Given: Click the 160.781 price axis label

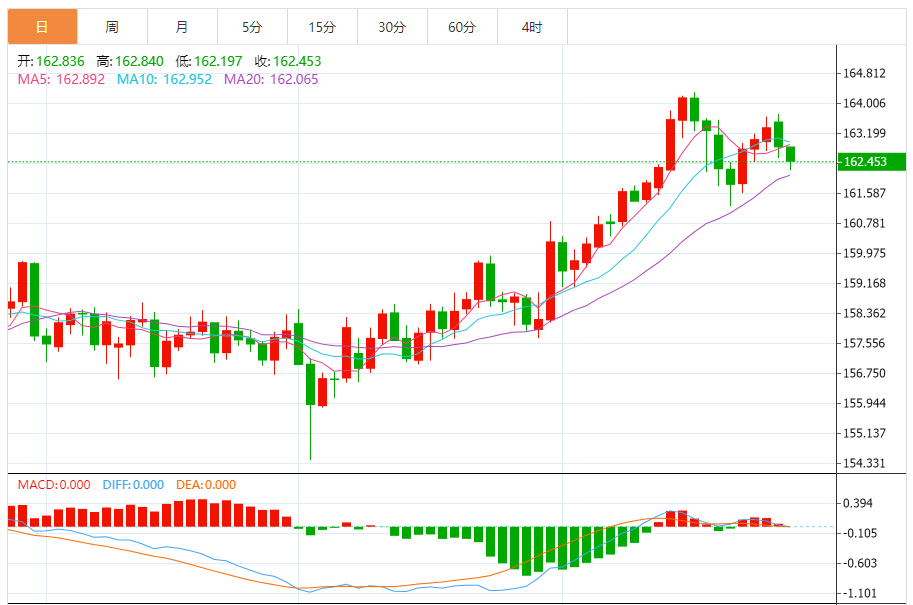Looking at the screenshot, I should [864, 224].
